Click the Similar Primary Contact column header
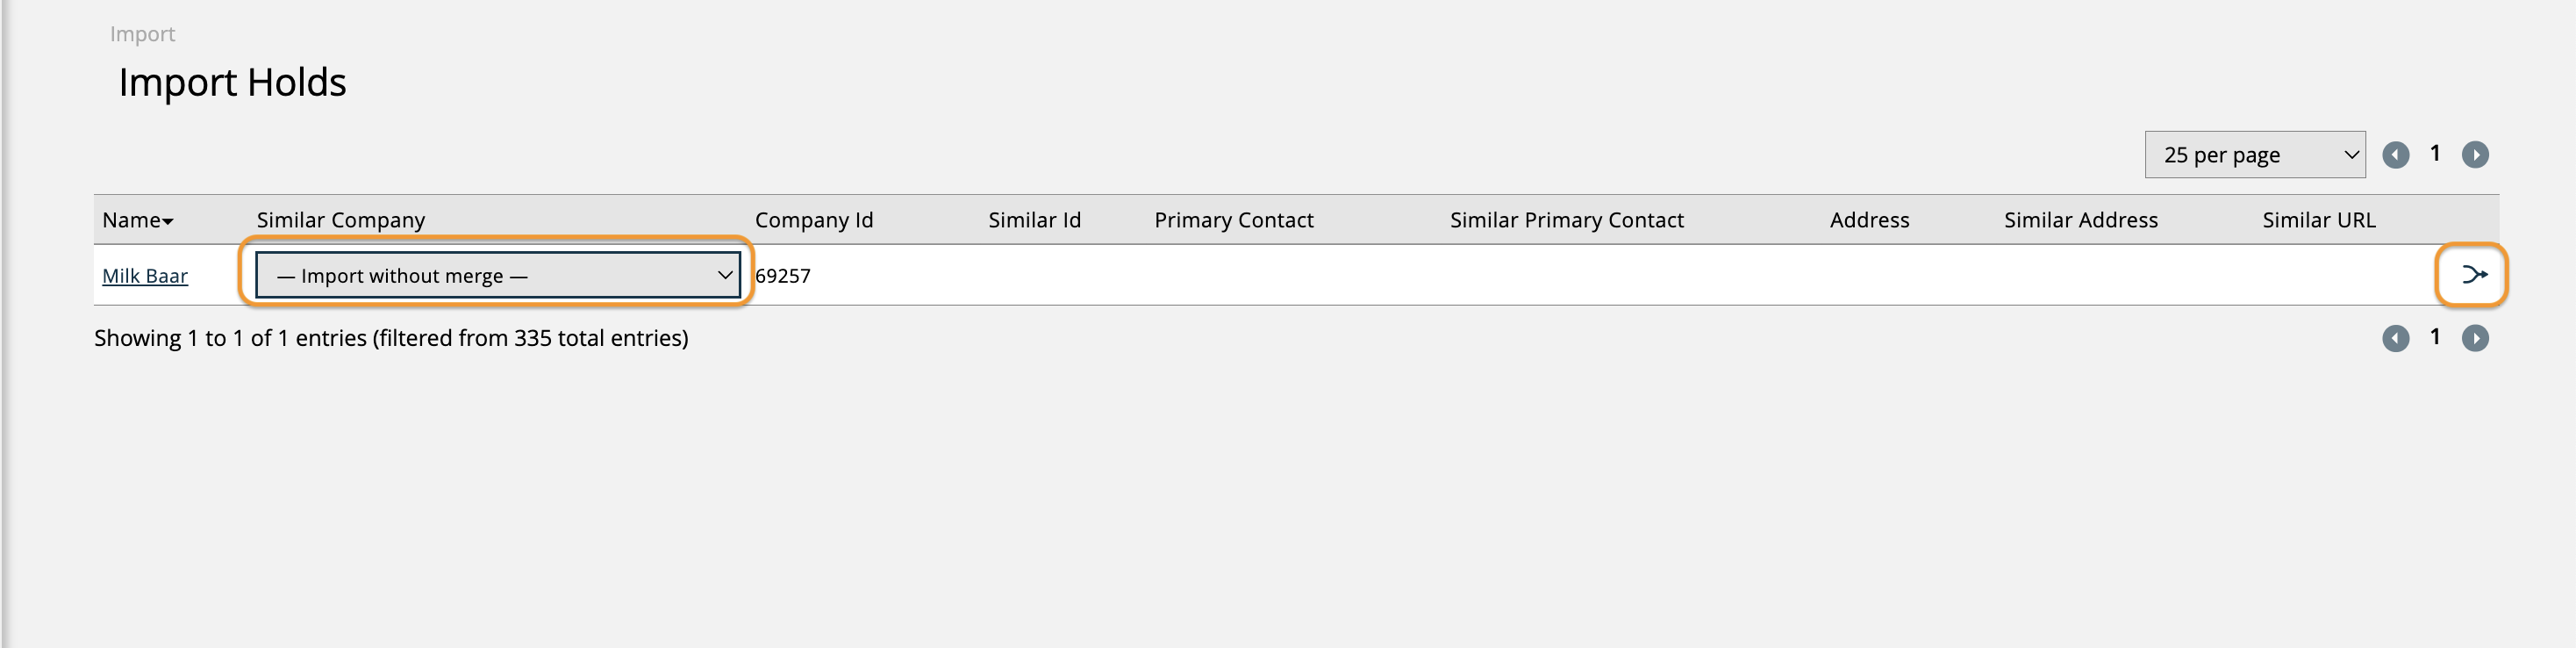The image size is (2576, 648). (1566, 220)
